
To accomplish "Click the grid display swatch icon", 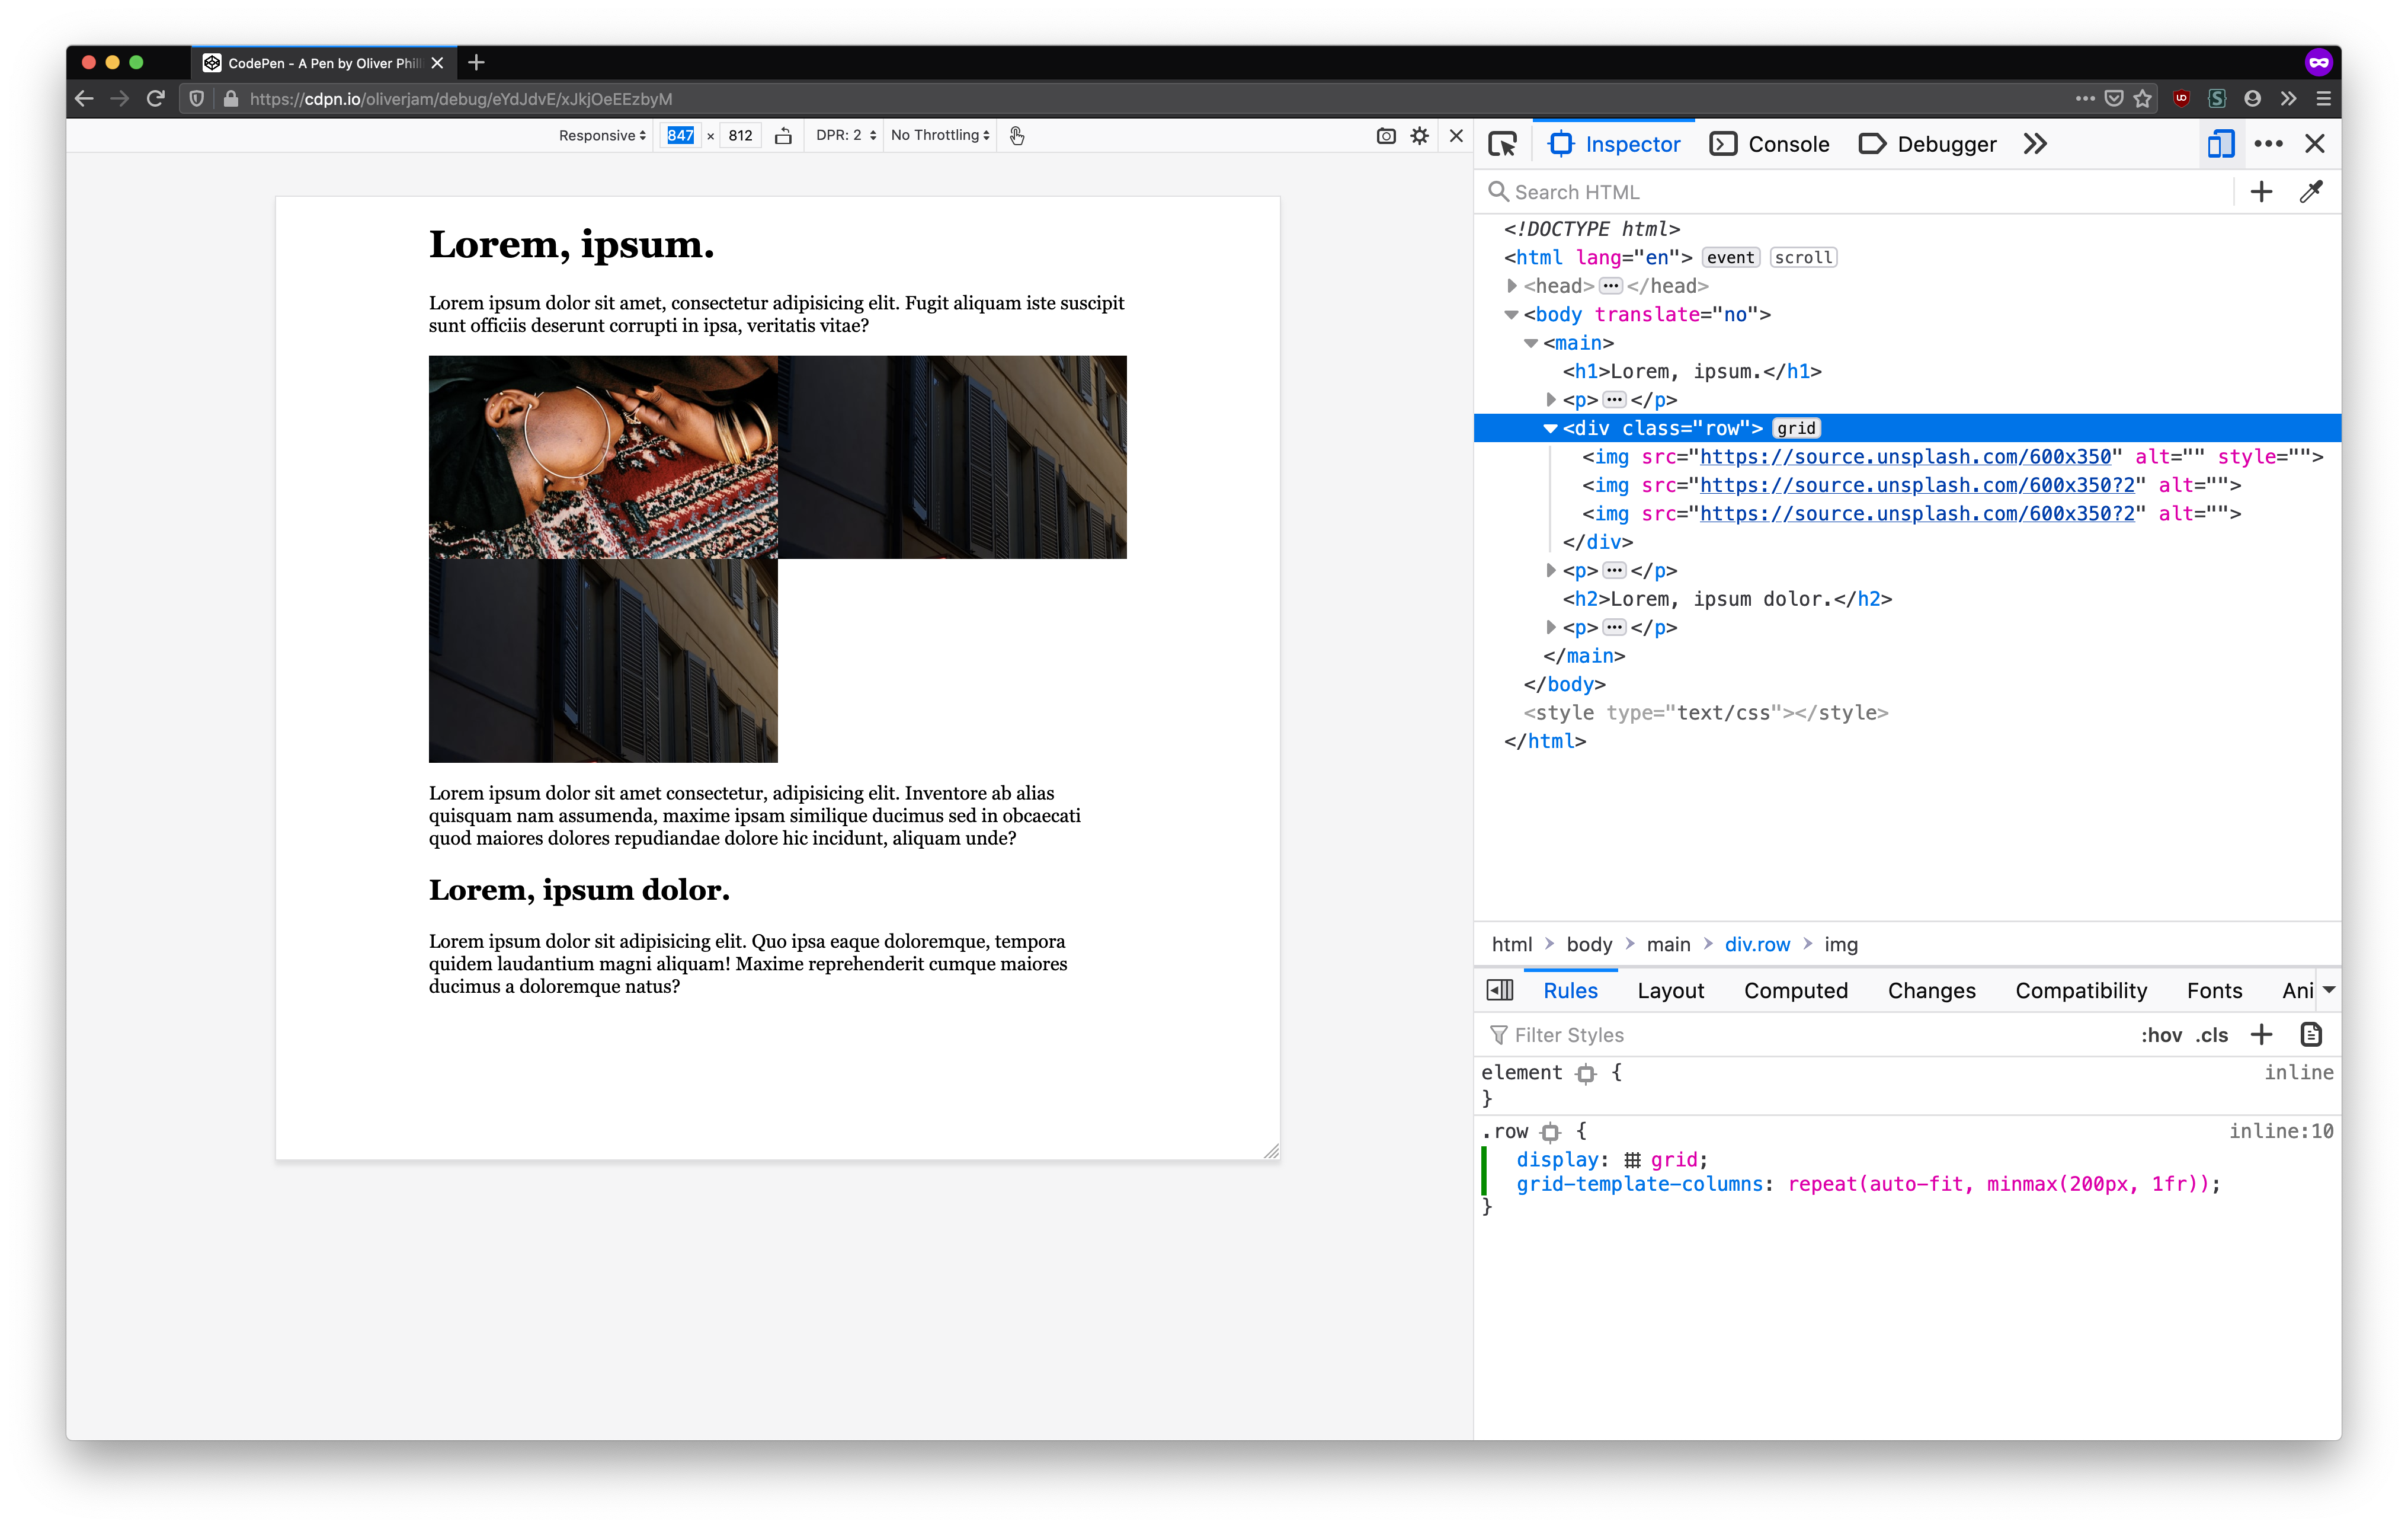I will pyautogui.click(x=1632, y=1160).
